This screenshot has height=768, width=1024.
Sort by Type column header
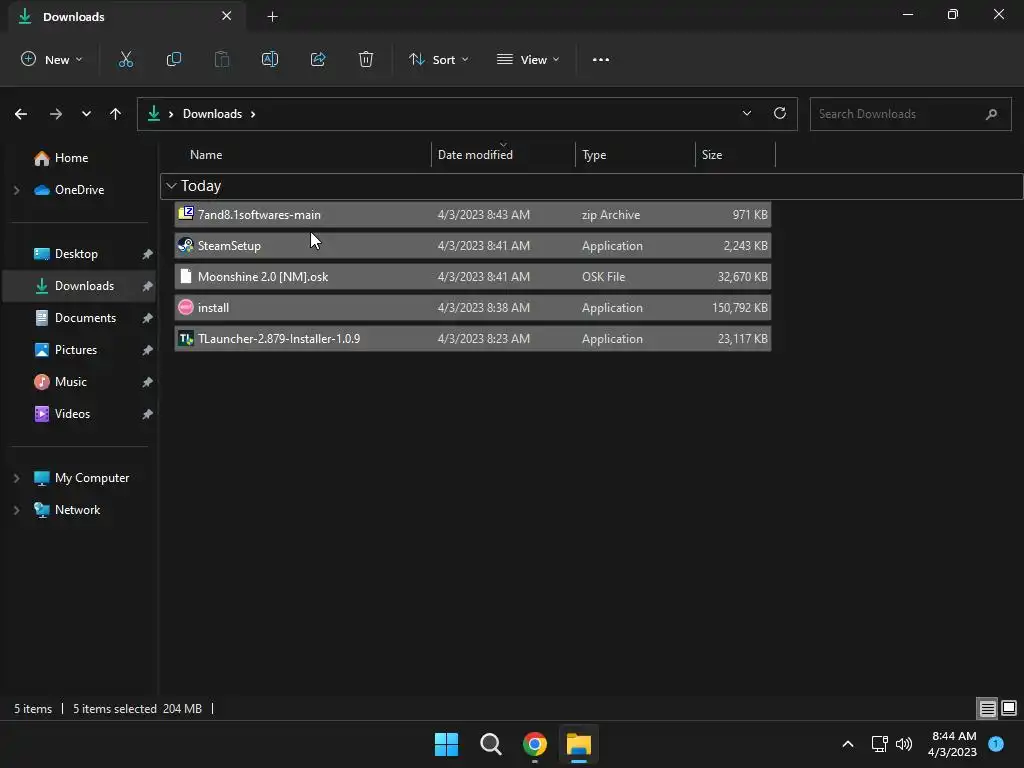click(594, 155)
